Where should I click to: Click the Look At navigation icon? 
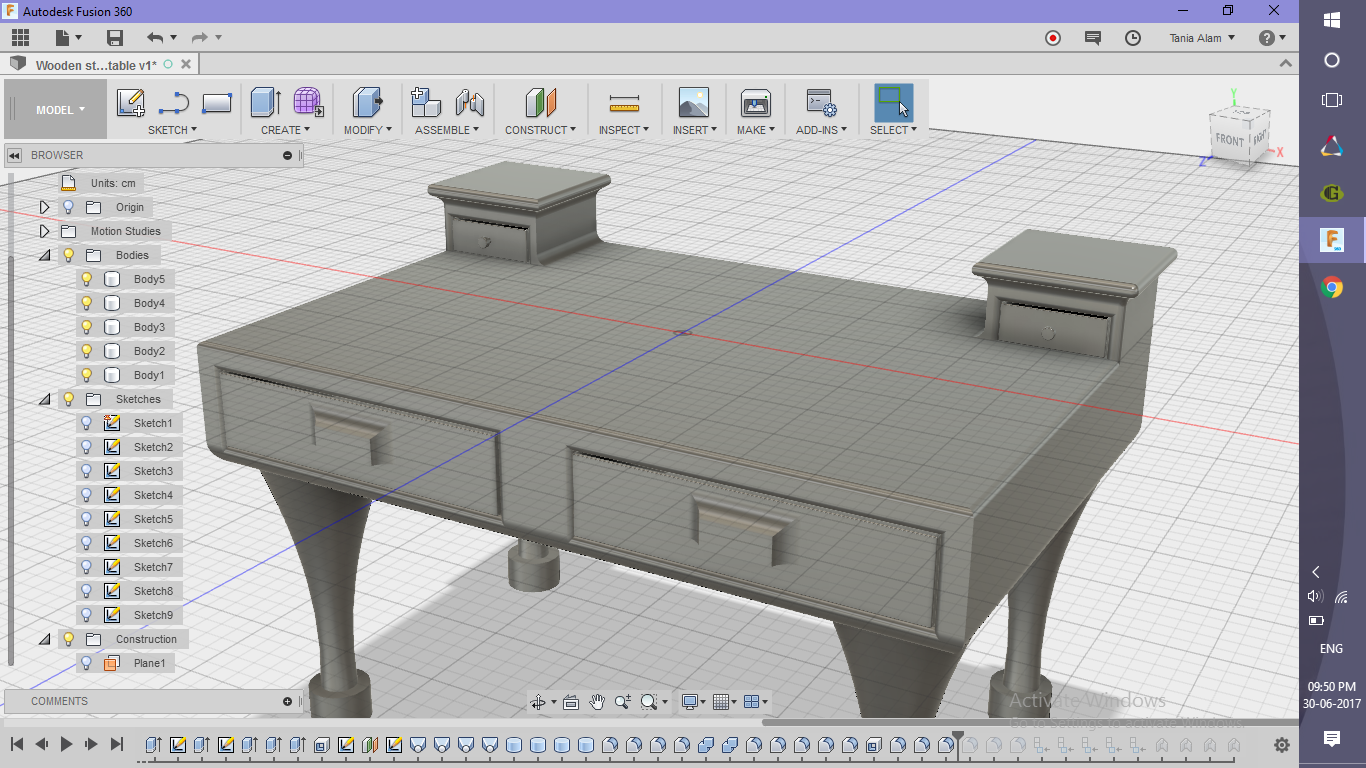coord(571,702)
